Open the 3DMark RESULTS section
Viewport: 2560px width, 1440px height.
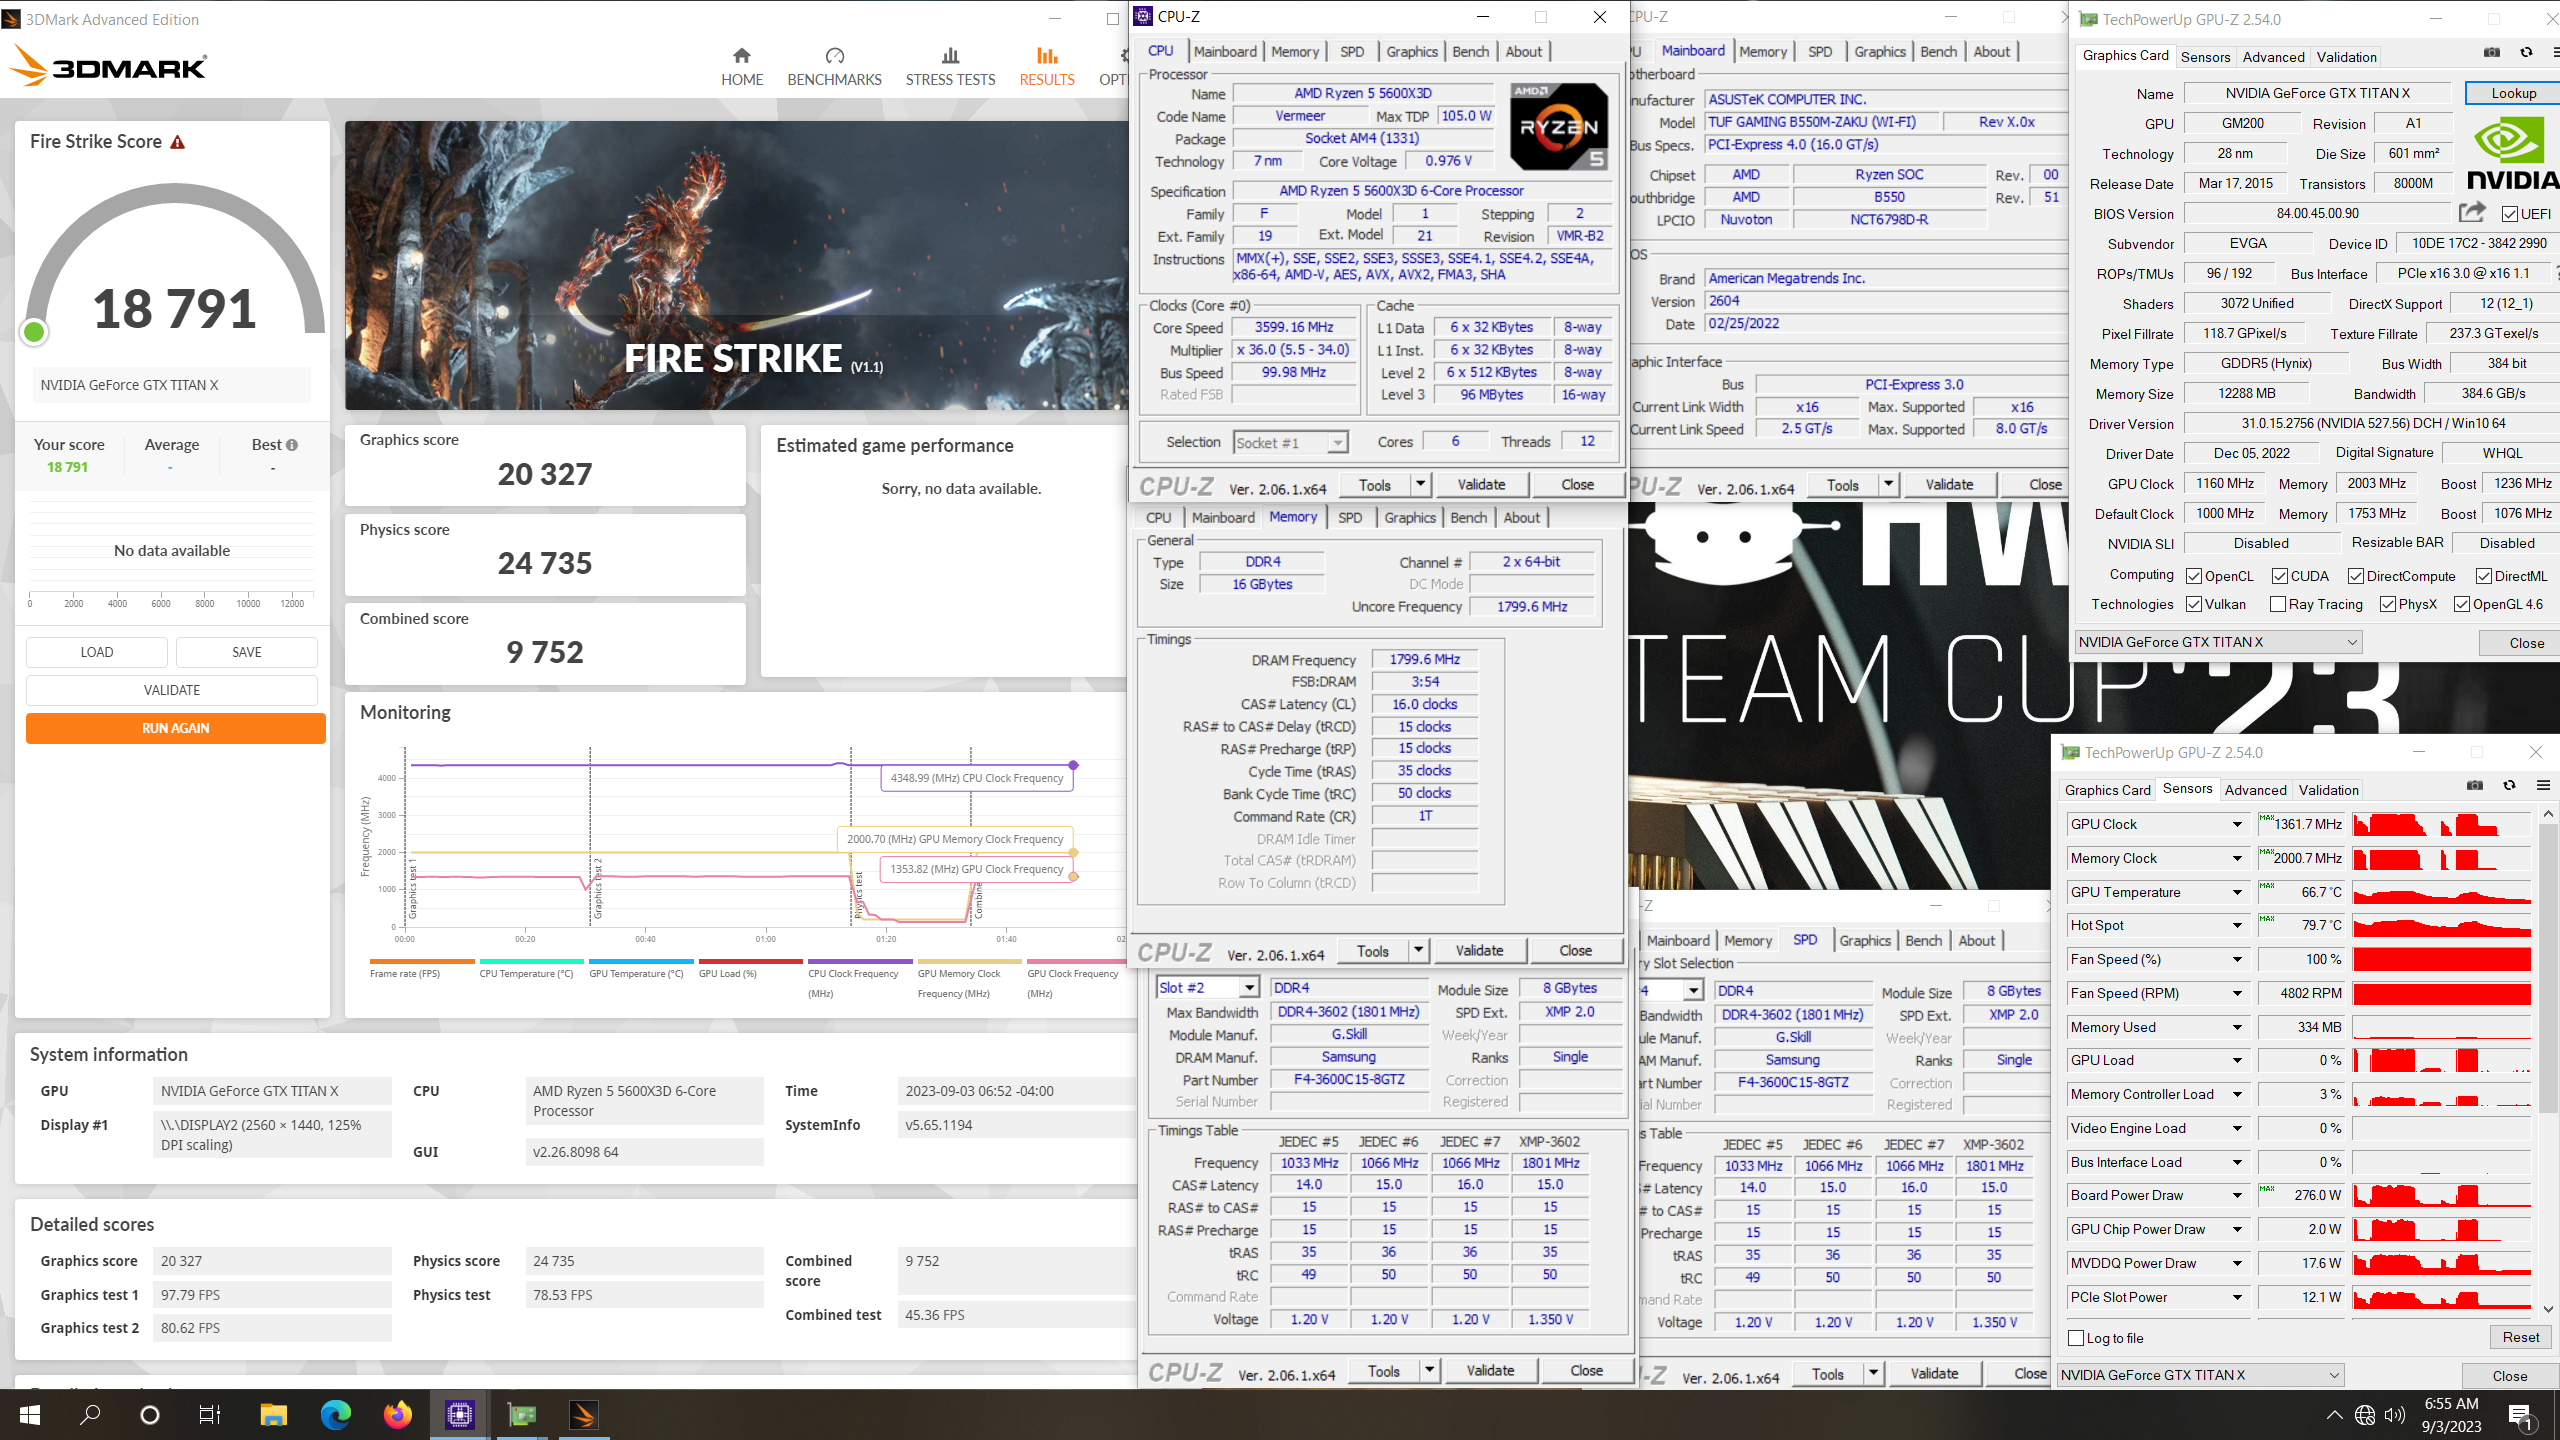(1047, 67)
